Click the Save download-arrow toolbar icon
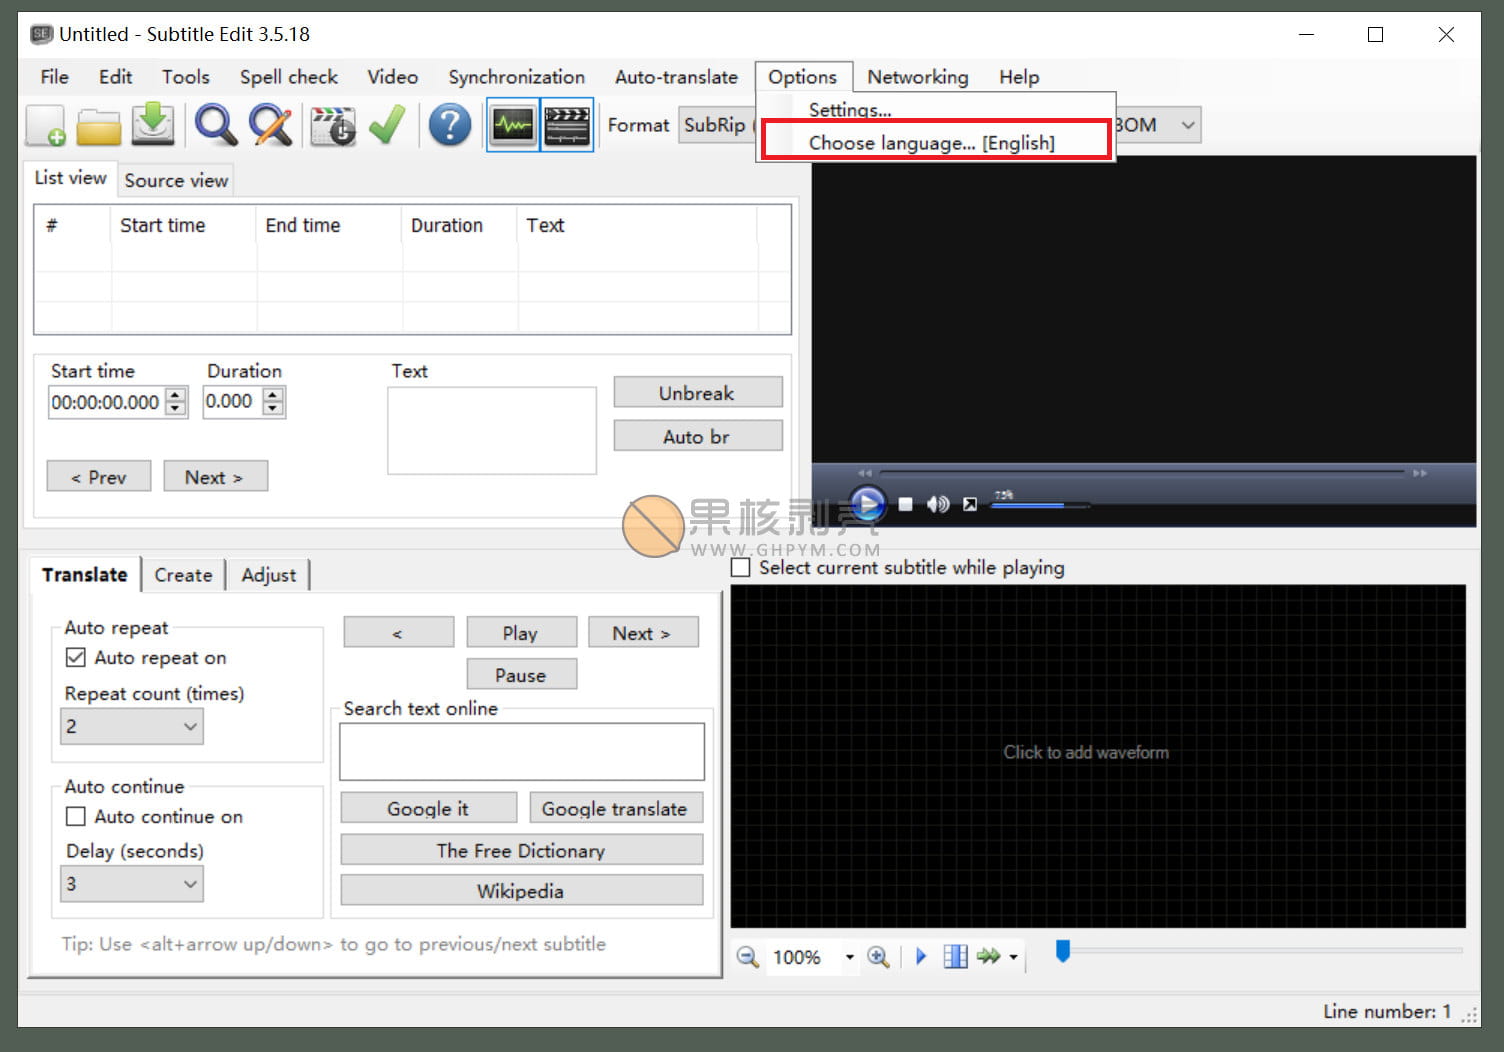Viewport: 1504px width, 1052px height. 153,125
